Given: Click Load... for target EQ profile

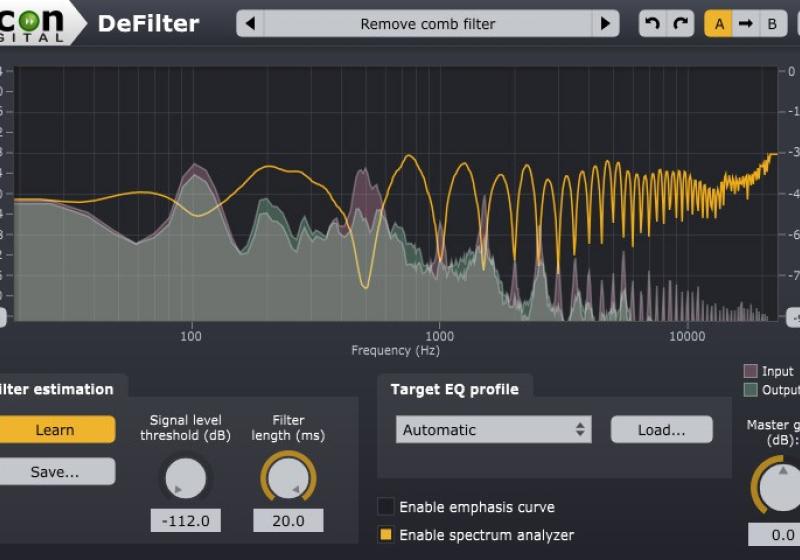Looking at the screenshot, I should 661,430.
